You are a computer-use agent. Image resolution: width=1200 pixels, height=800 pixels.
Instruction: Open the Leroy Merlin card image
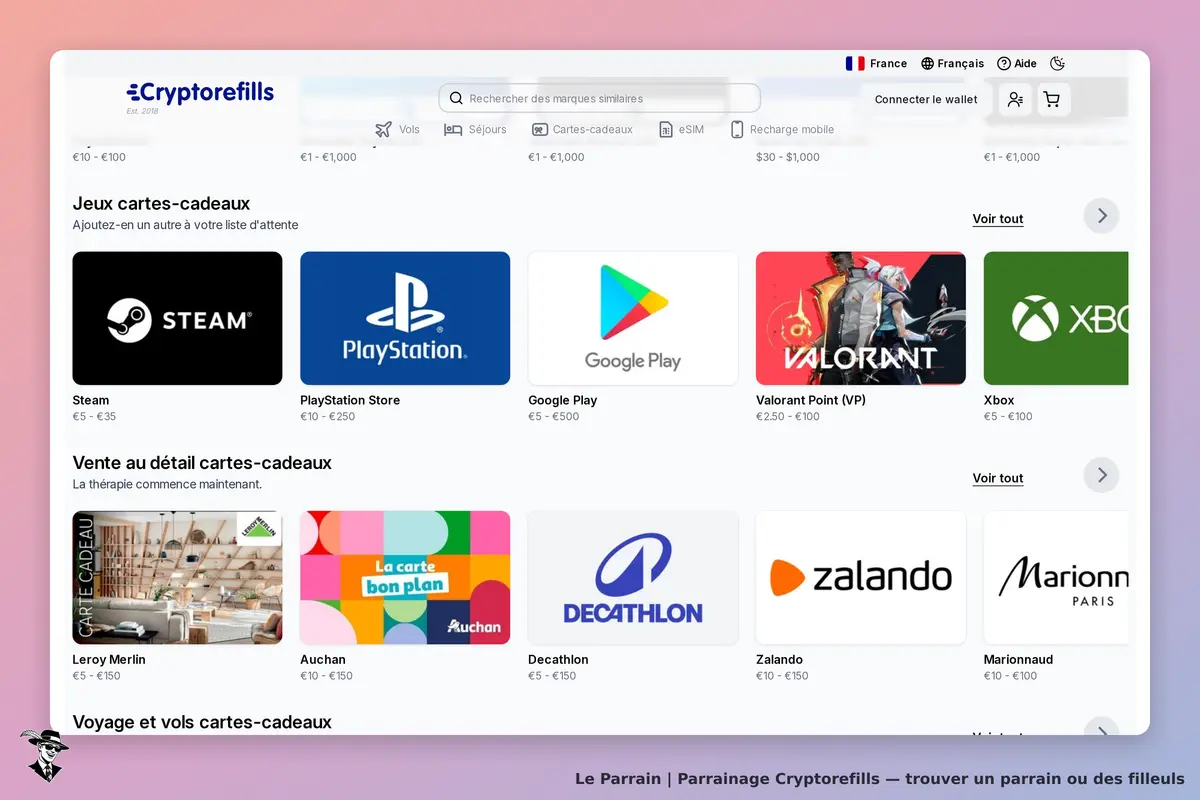(177, 578)
